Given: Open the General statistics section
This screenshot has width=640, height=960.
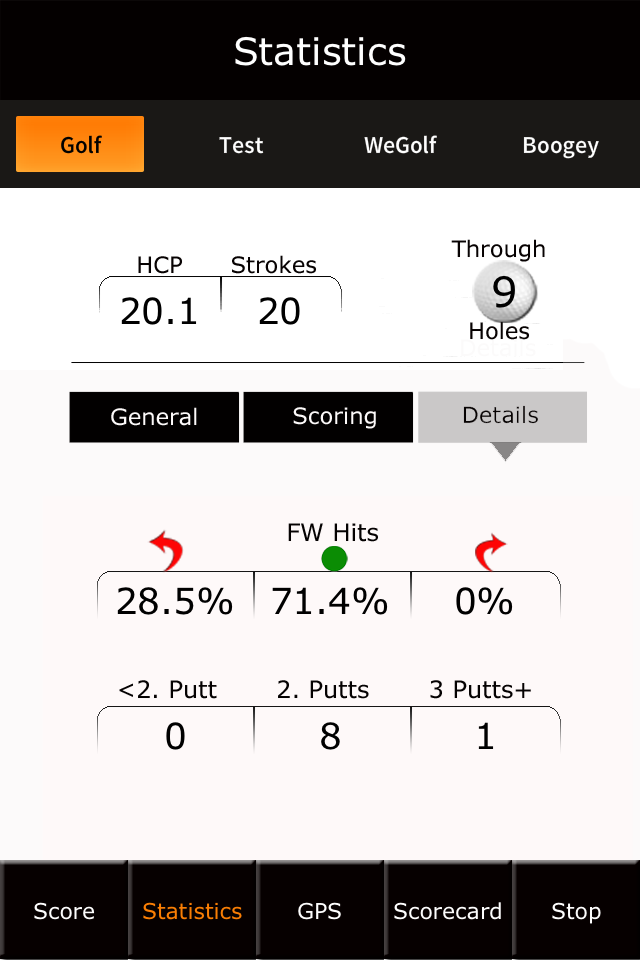Looking at the screenshot, I should point(154,417).
